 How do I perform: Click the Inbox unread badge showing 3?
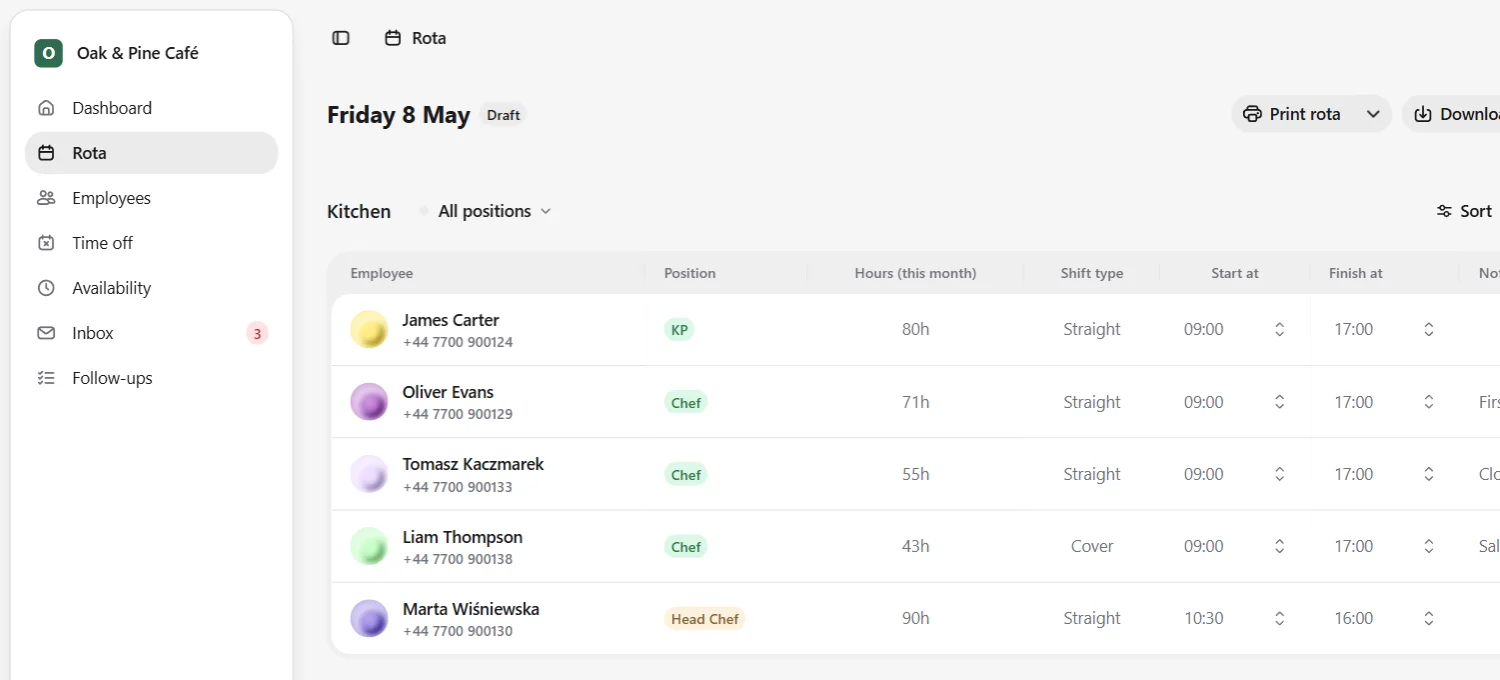(x=257, y=334)
